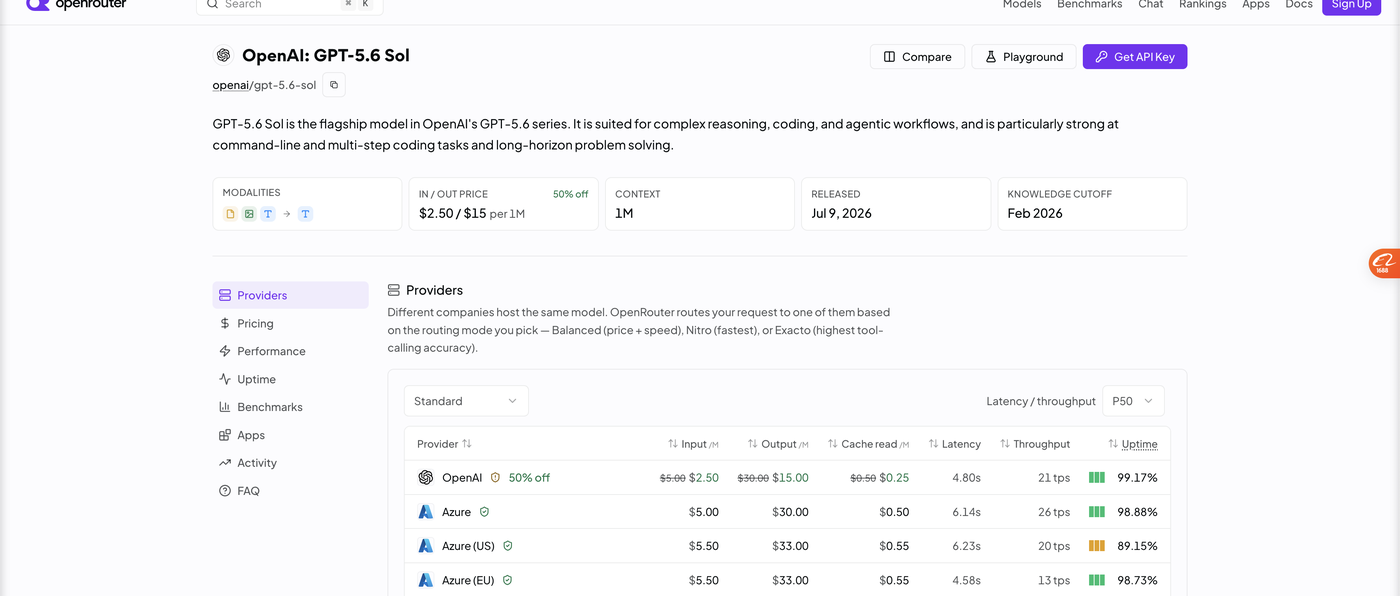Open Chat in the top navigation
Screen dimensions: 1400x596
(x=1151, y=4)
